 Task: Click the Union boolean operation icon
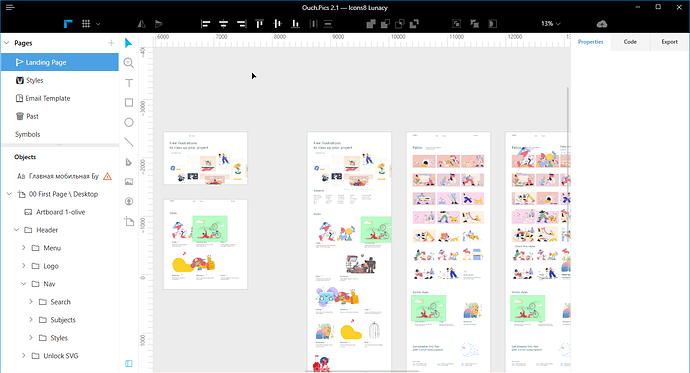point(371,24)
